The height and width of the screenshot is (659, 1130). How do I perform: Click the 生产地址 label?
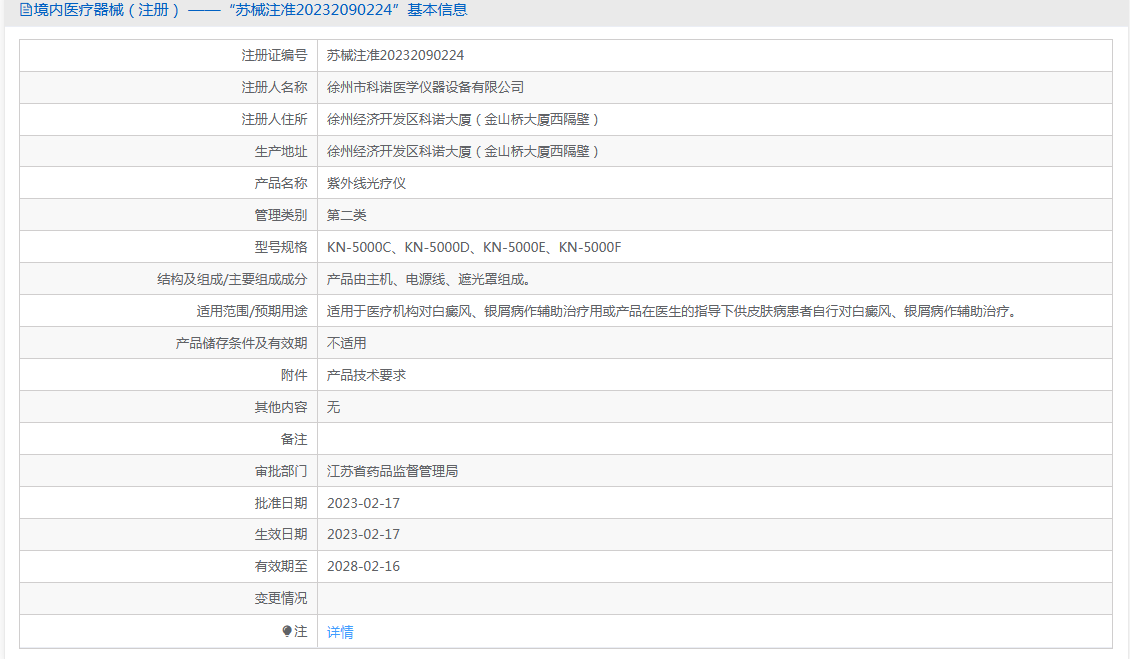(x=280, y=151)
